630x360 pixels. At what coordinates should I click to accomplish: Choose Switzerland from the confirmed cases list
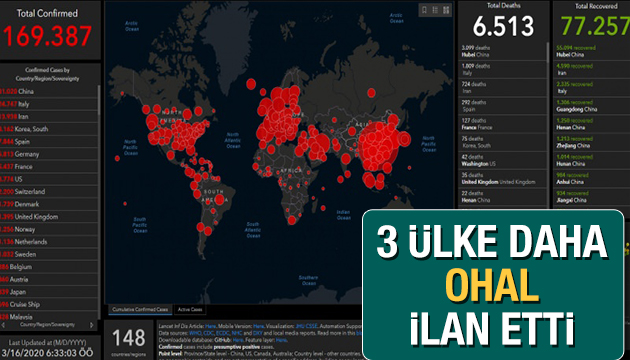[49, 192]
